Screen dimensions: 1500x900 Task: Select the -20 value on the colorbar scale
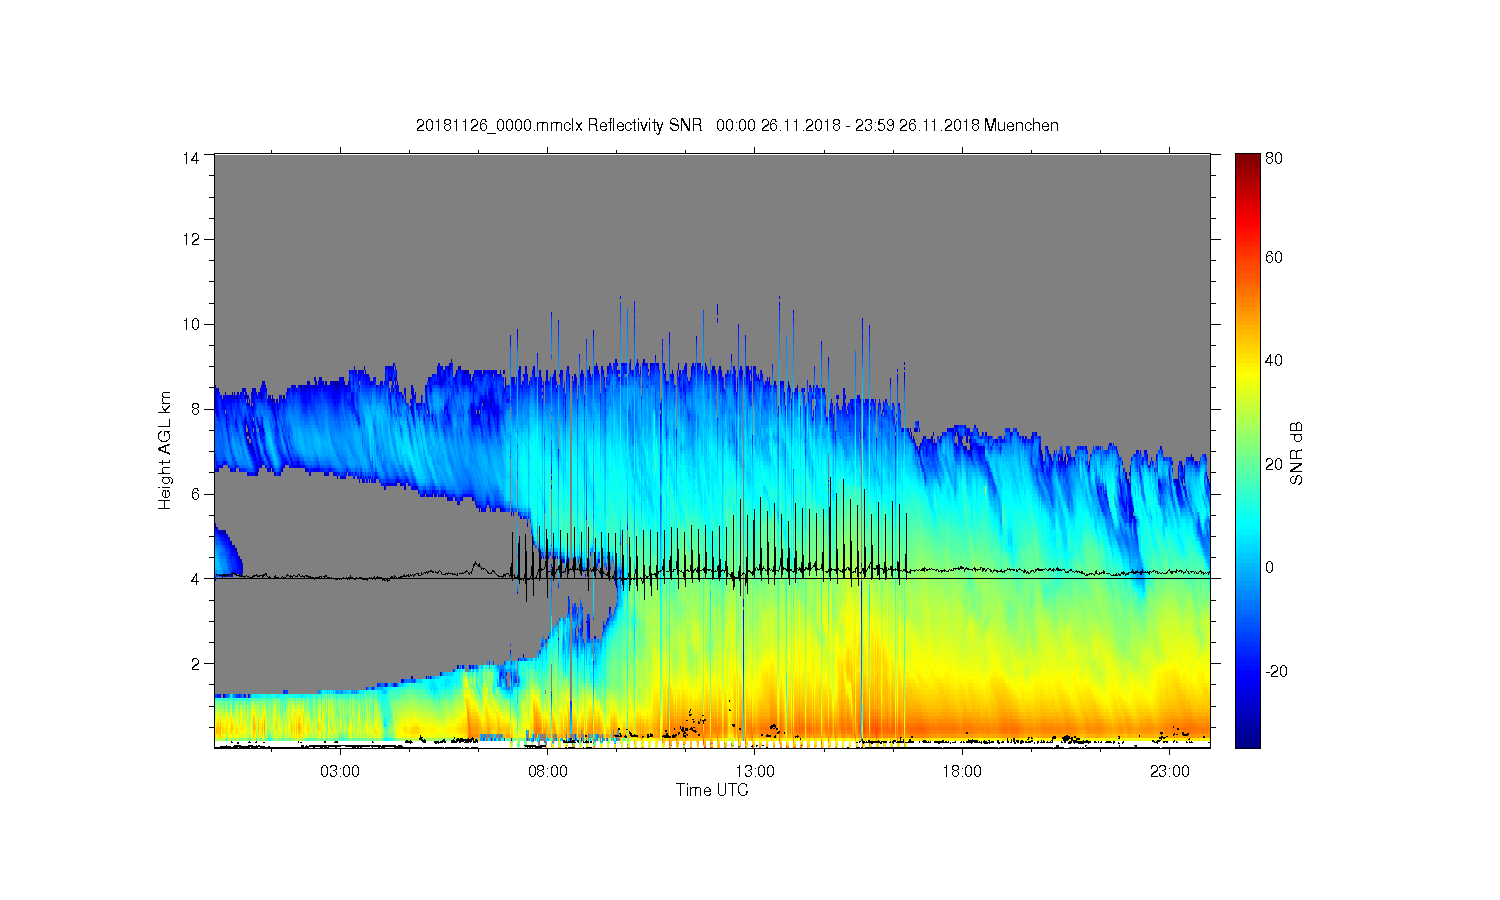(x=1276, y=671)
